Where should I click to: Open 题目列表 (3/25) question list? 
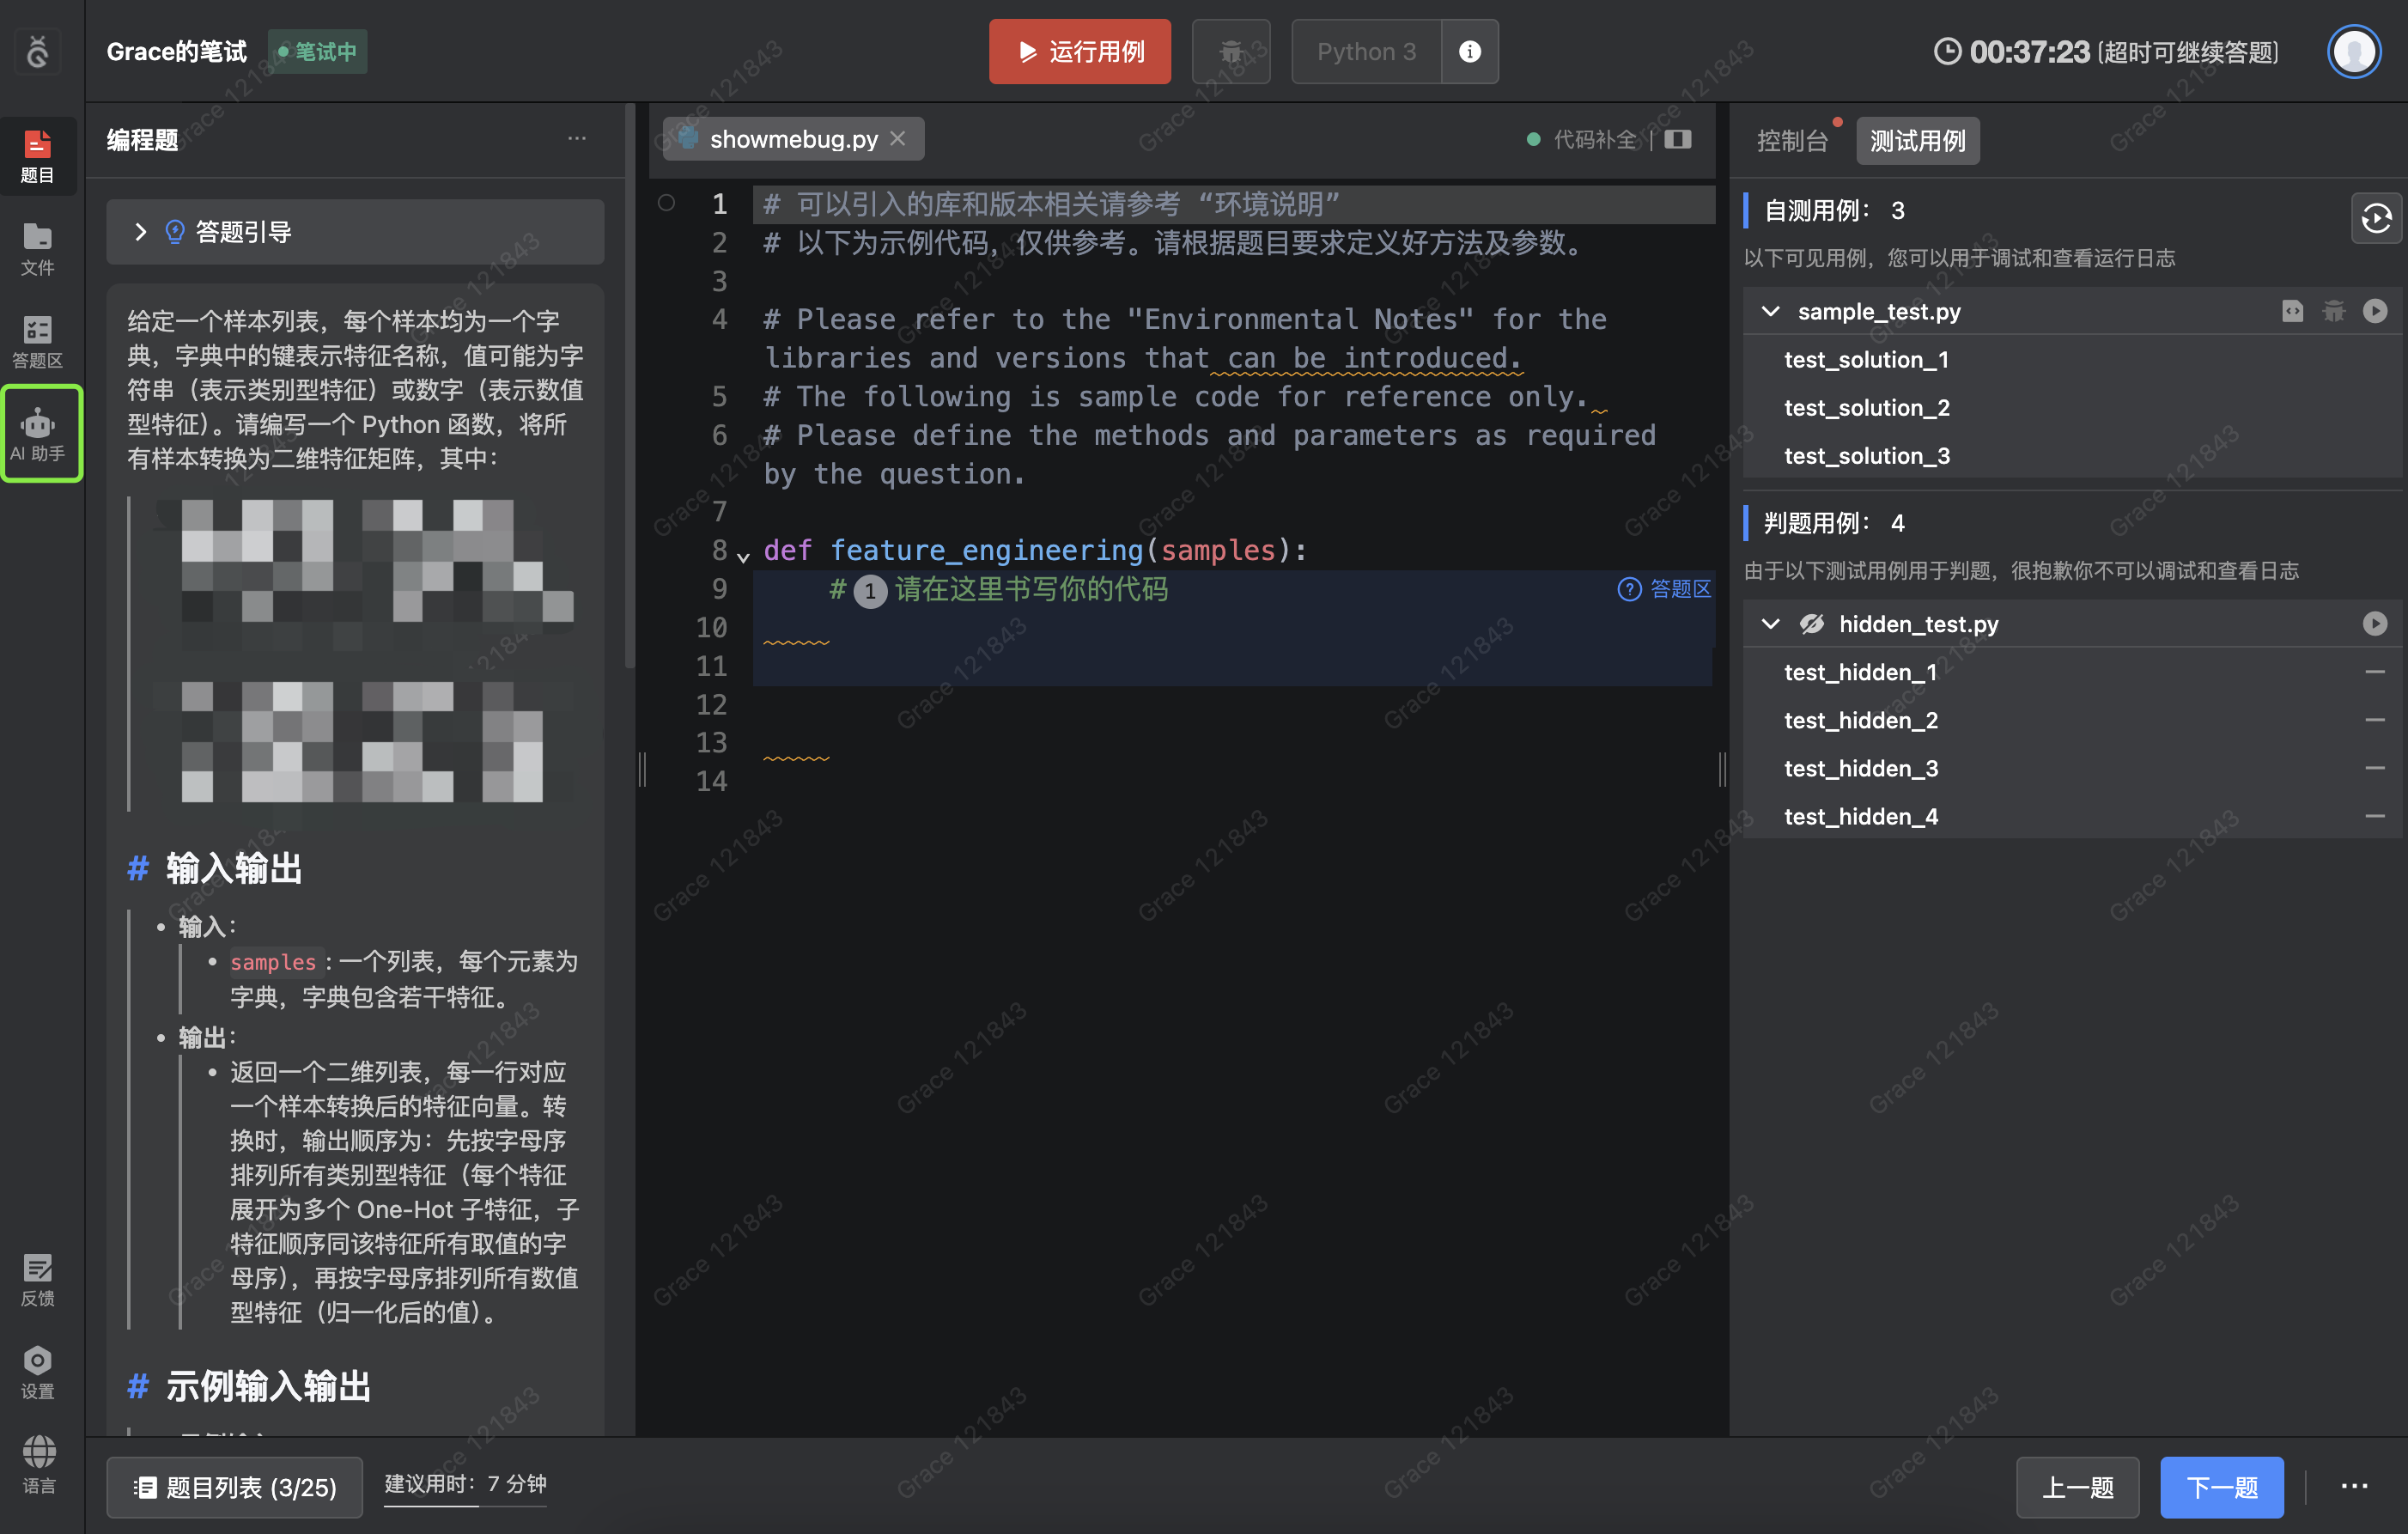pos(235,1487)
